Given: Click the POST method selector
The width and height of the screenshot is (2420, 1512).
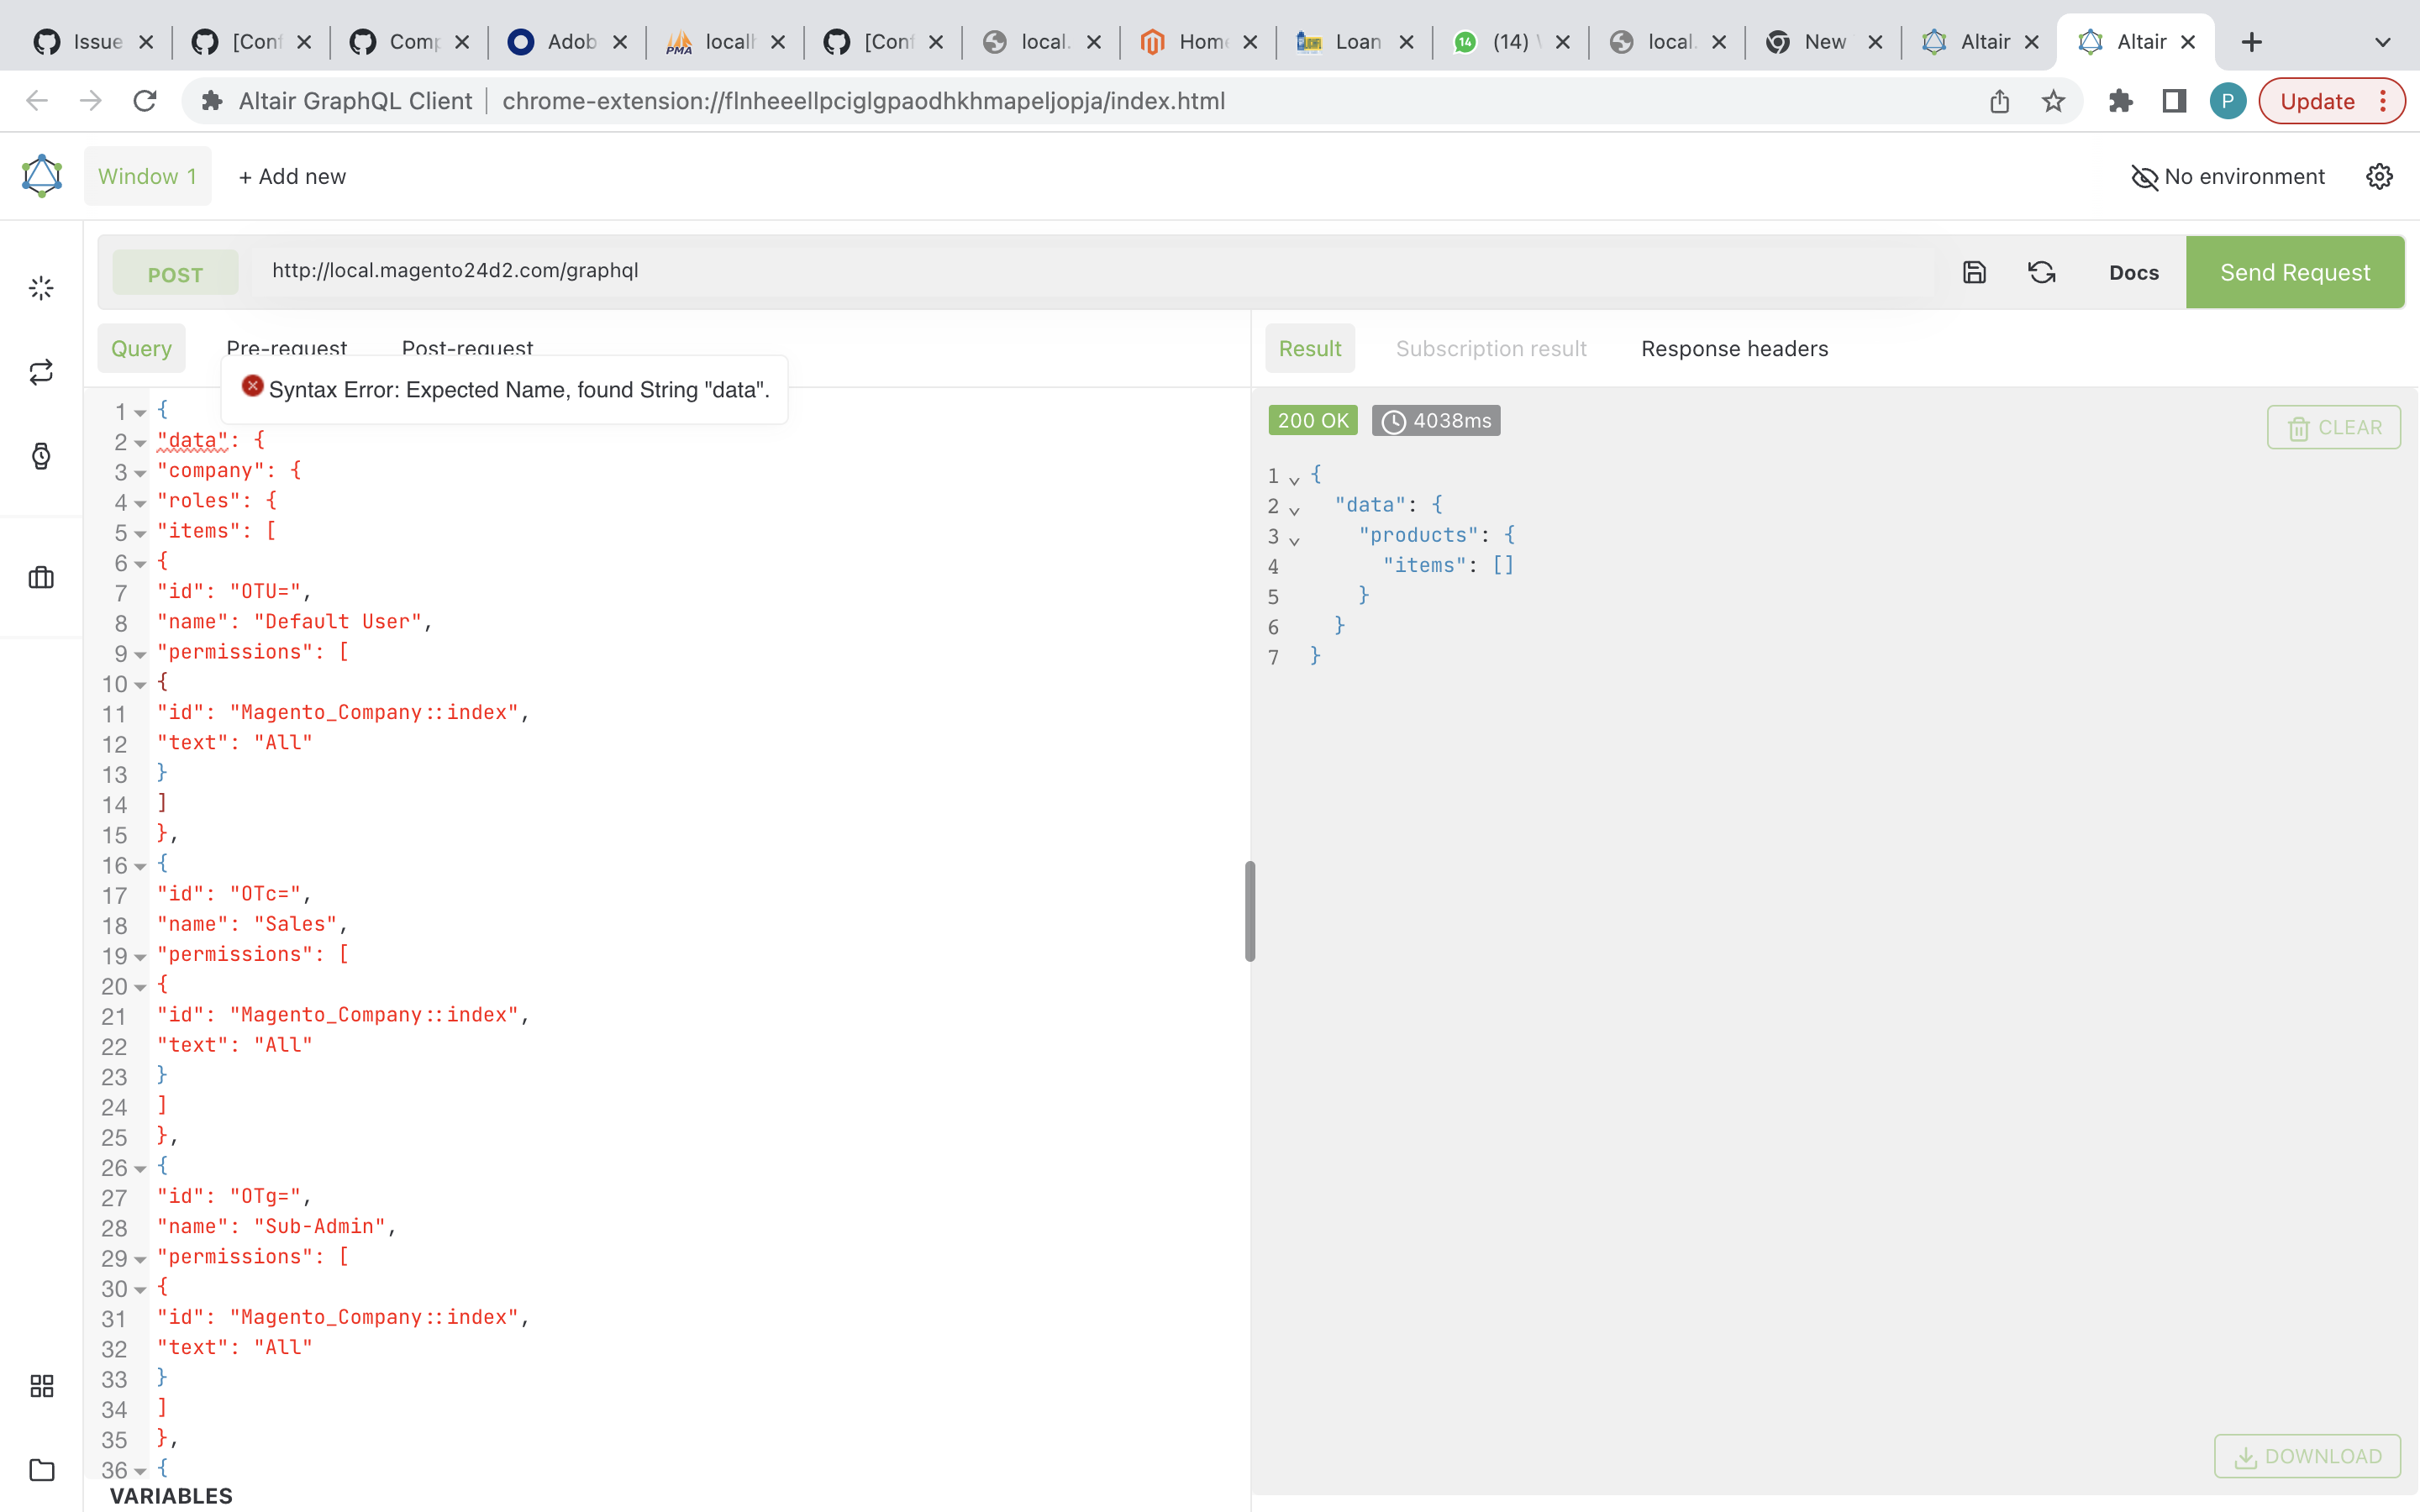Looking at the screenshot, I should coord(175,273).
